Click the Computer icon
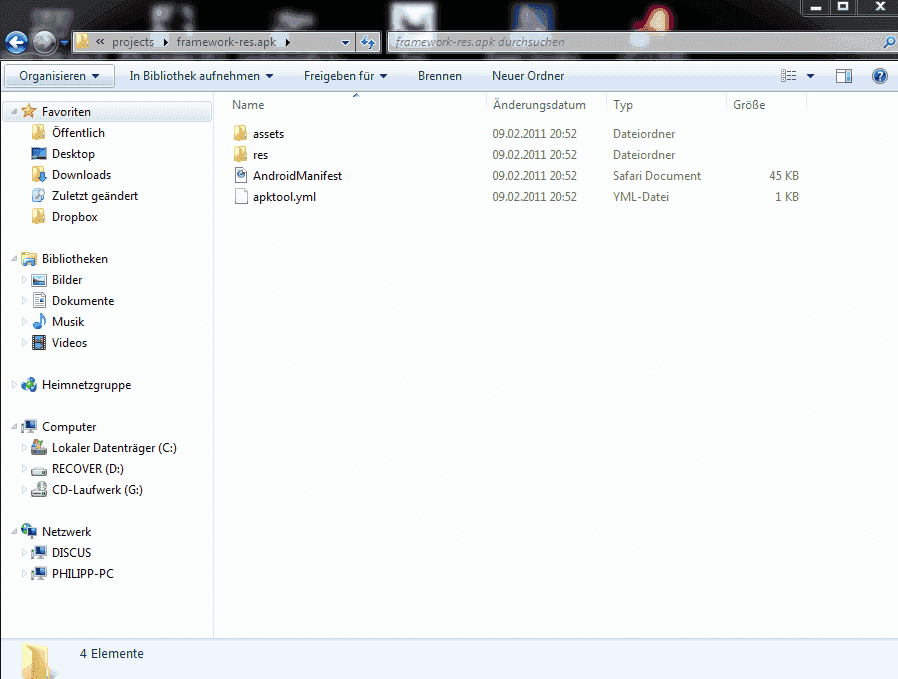 coord(29,427)
